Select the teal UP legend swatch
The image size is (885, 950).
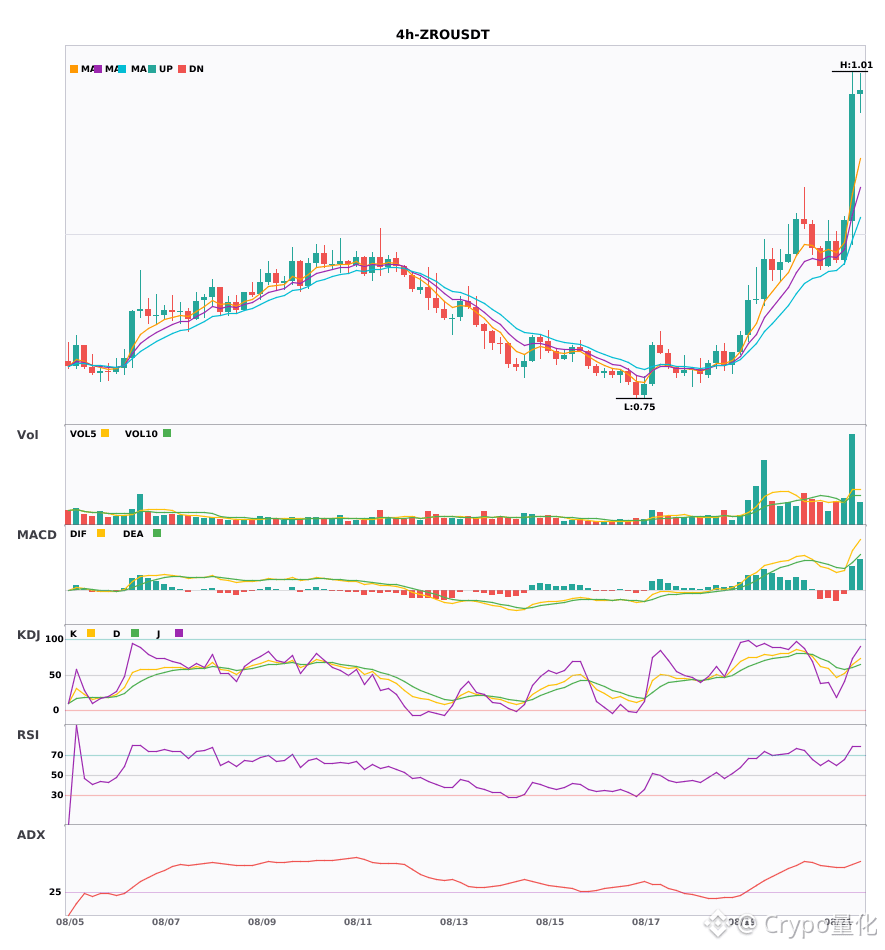(x=152, y=69)
